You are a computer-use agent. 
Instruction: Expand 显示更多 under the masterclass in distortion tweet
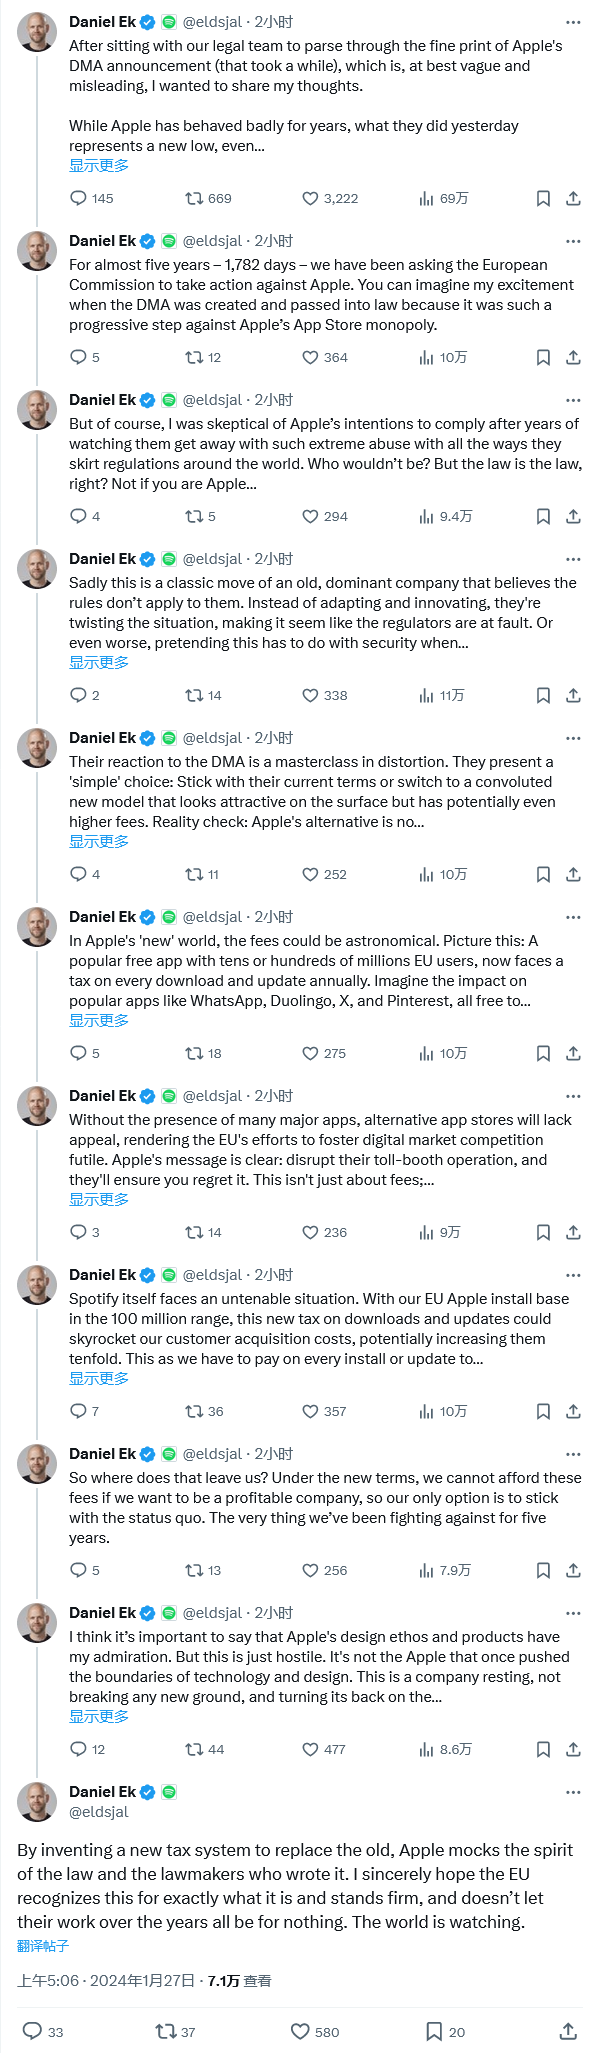[99, 841]
